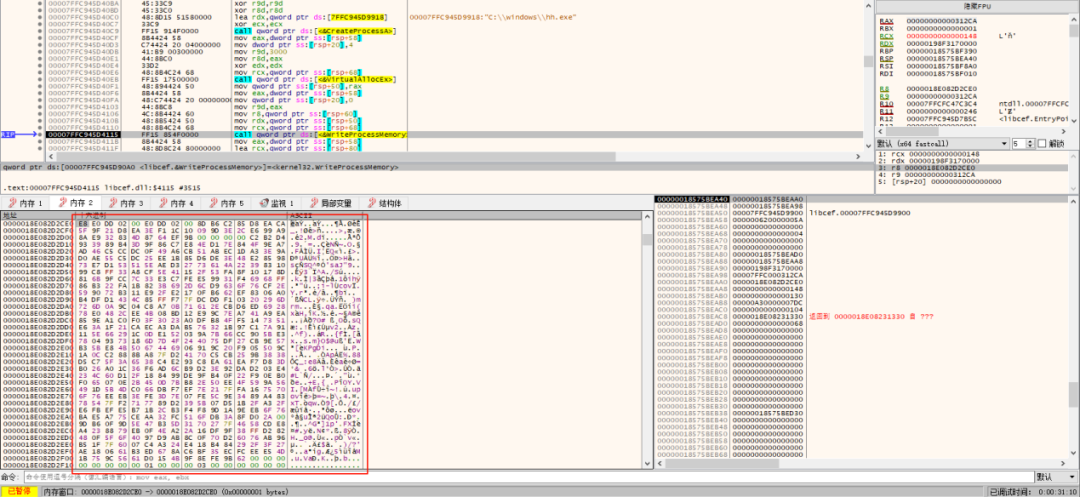
Task: Select argument row 1: rcx
Action: (x=972, y=153)
